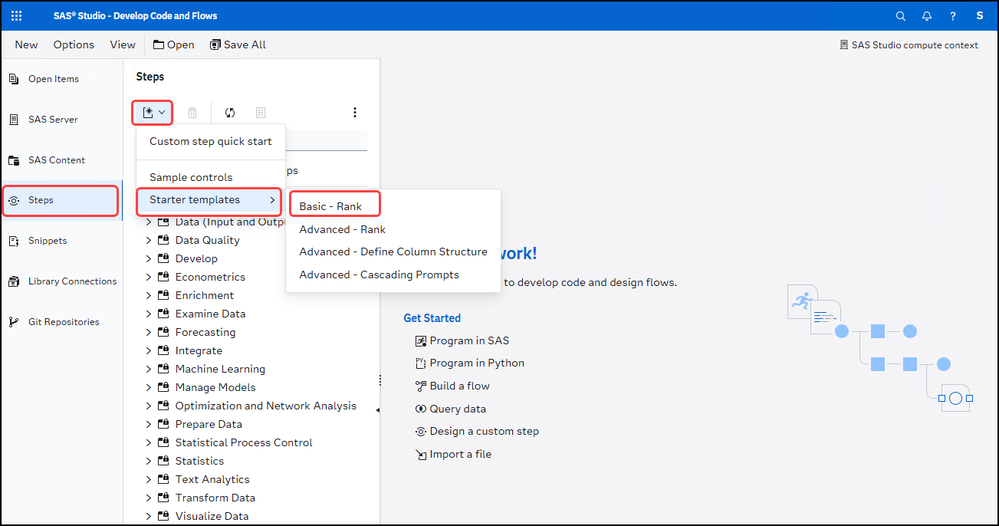Expand the Manage Models folder
The height and width of the screenshot is (526, 999).
(x=148, y=387)
